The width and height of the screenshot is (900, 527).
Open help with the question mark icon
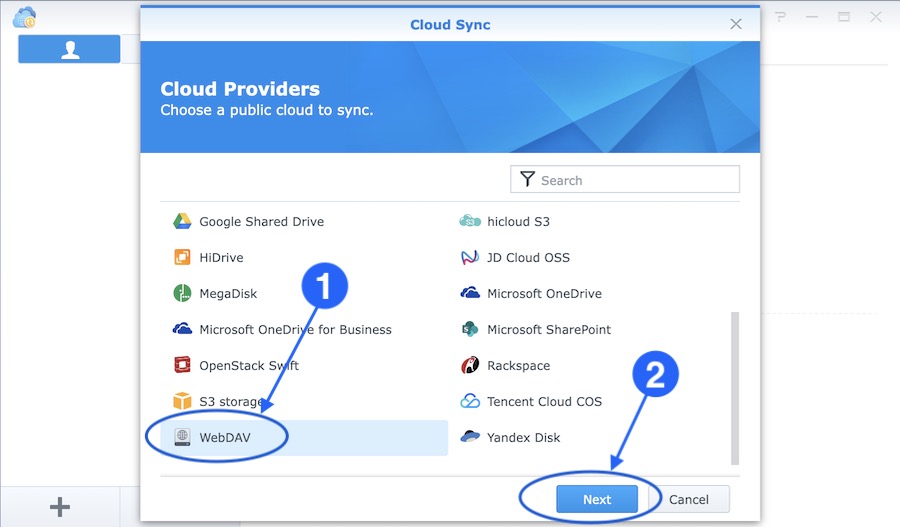(x=779, y=17)
